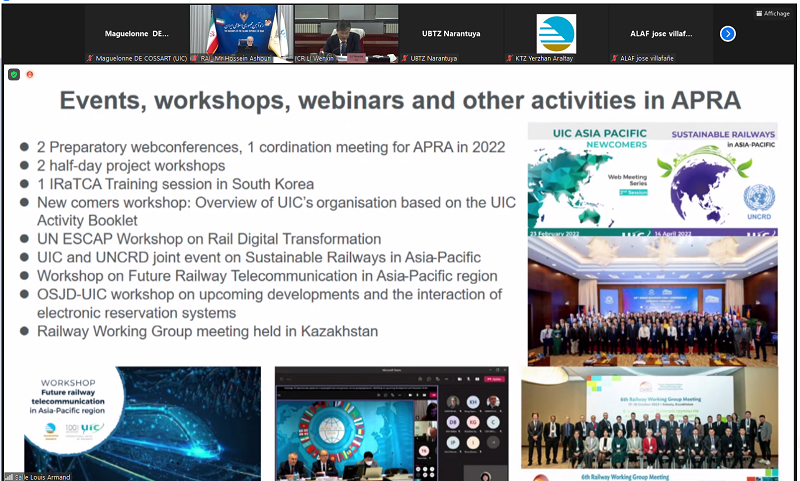Select the RAI Mr Hossein Ashouri video
The height and width of the screenshot is (481, 800).
(x=242, y=30)
